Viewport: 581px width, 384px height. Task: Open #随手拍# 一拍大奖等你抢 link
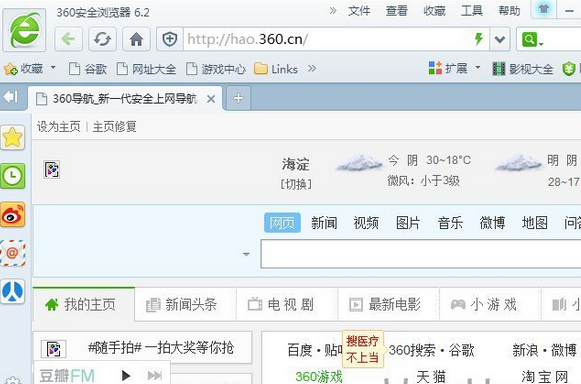pyautogui.click(x=161, y=348)
